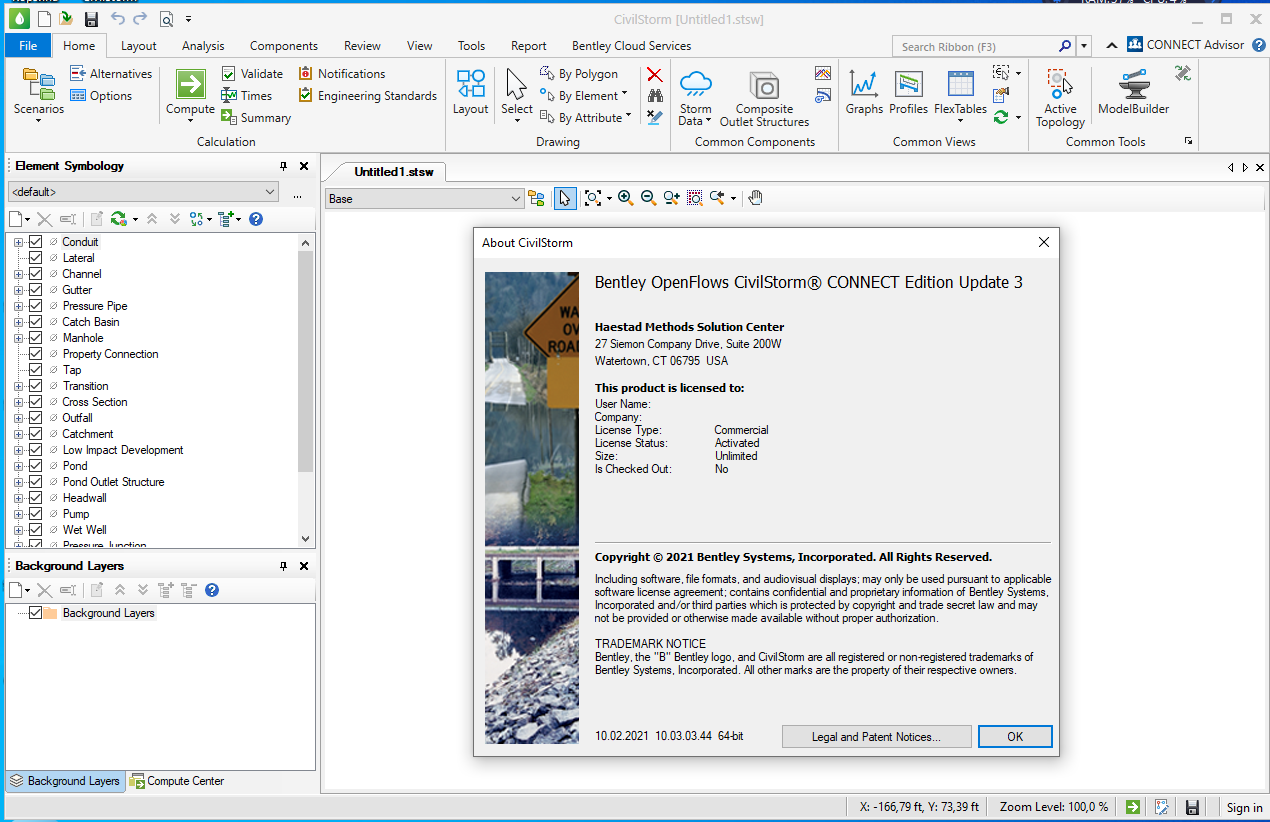Close the About CivilStorm dialog
Viewport: 1270px width, 822px height.
pyautogui.click(x=1043, y=242)
